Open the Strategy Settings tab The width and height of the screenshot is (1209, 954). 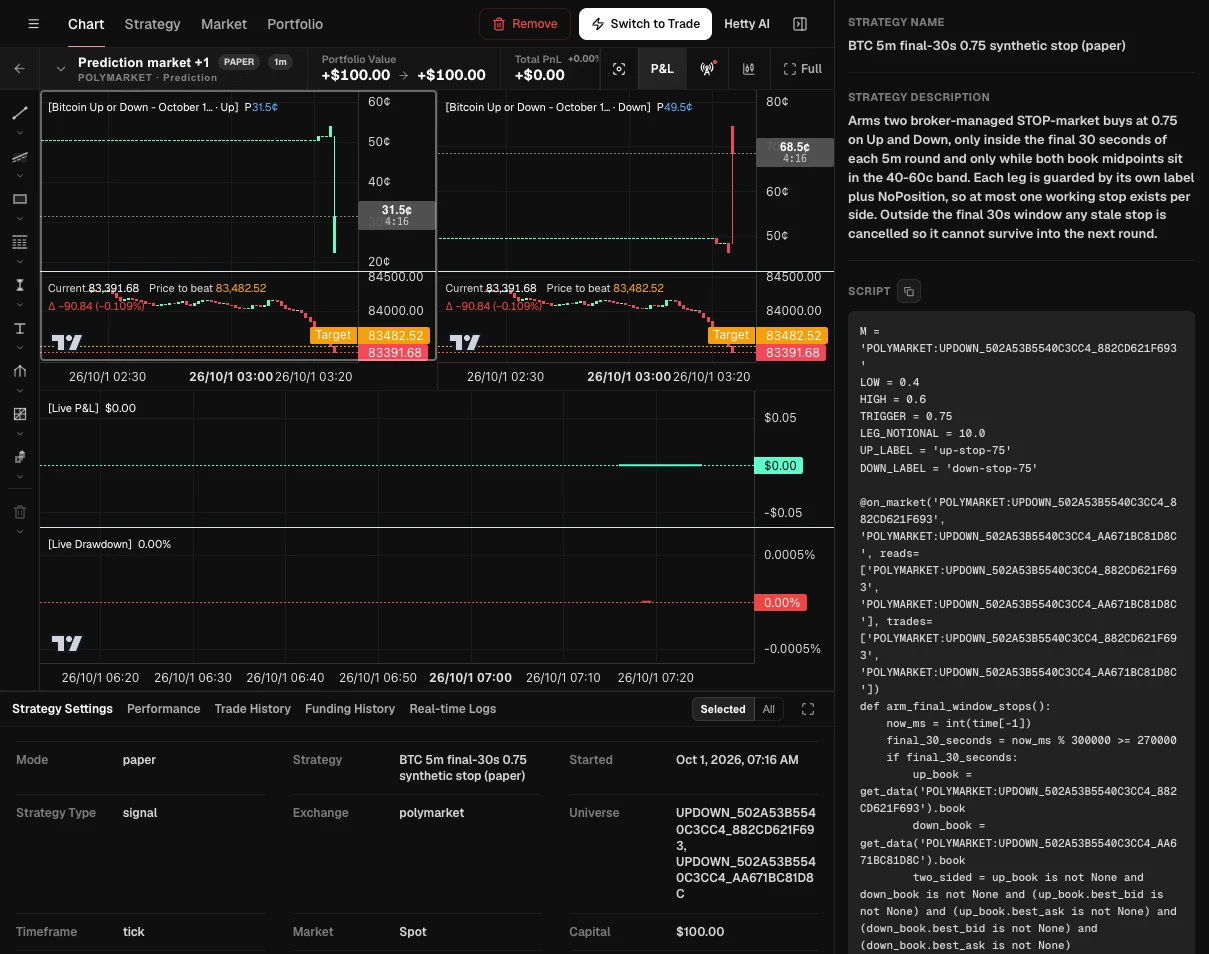pos(62,709)
